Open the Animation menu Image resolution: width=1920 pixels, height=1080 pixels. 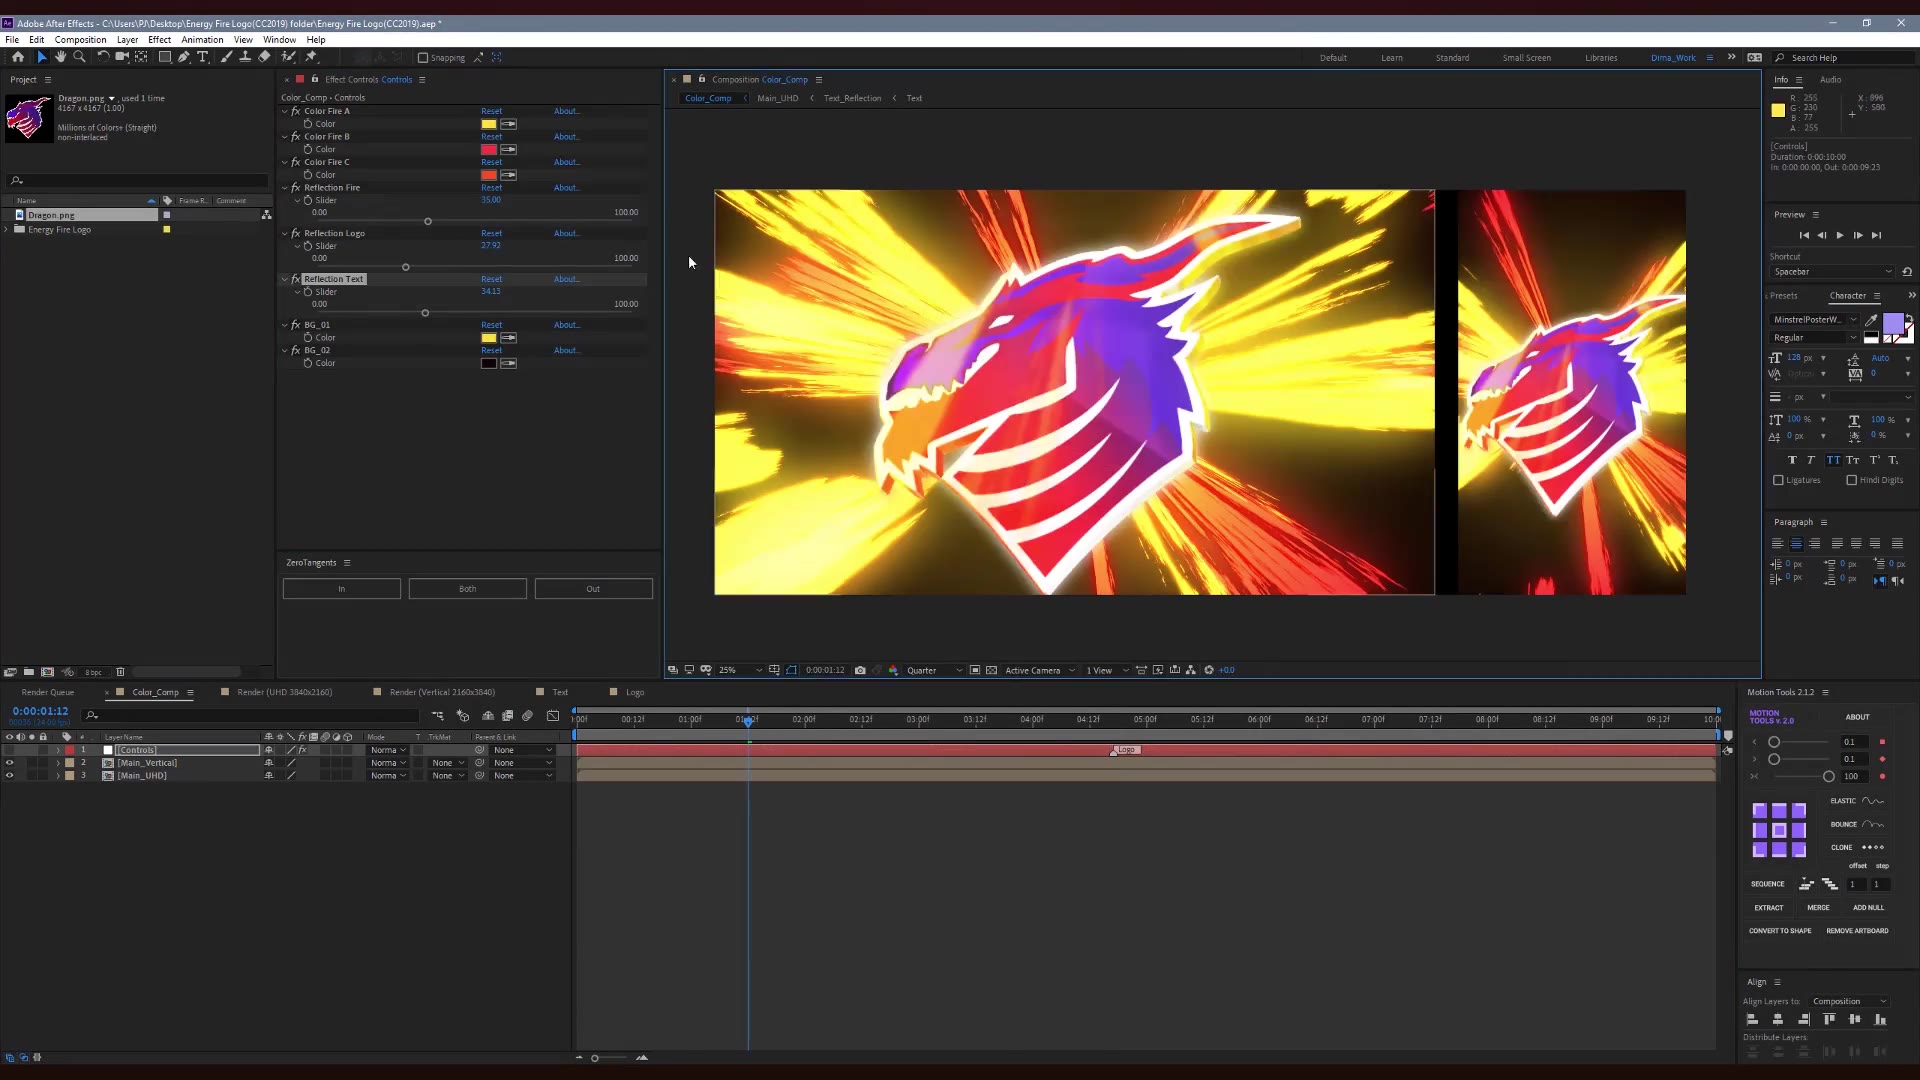tap(202, 40)
